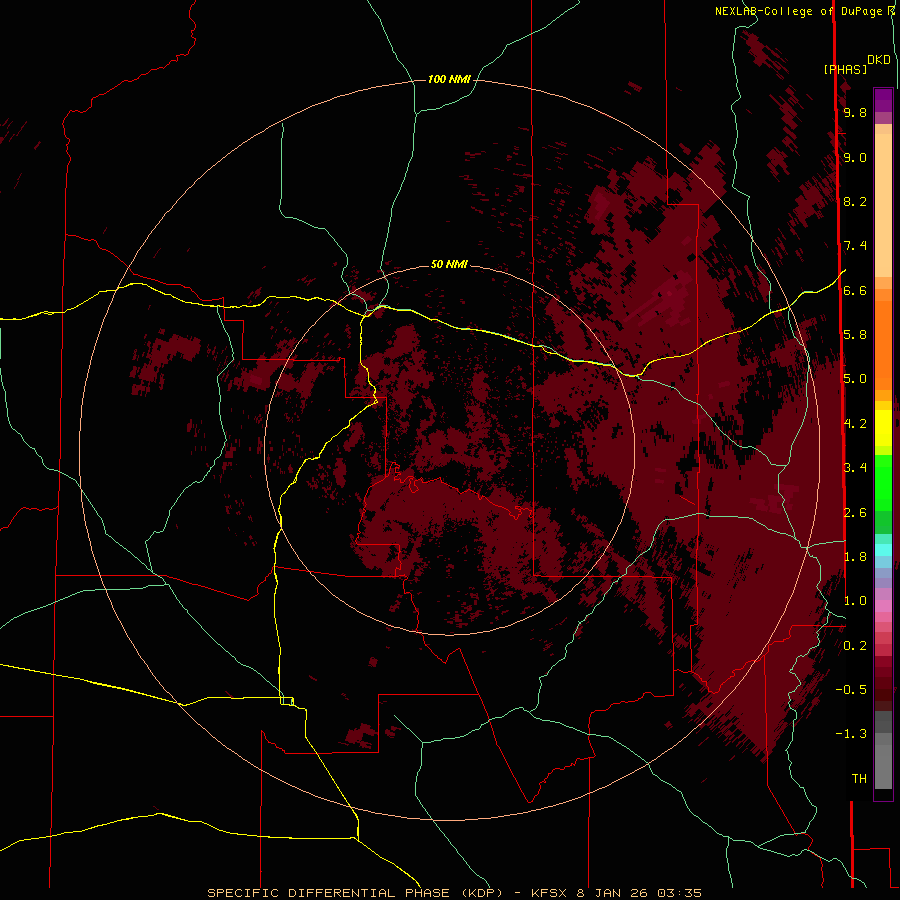
Task: Click the bright green legend segment
Action: pyautogui.click(x=883, y=483)
